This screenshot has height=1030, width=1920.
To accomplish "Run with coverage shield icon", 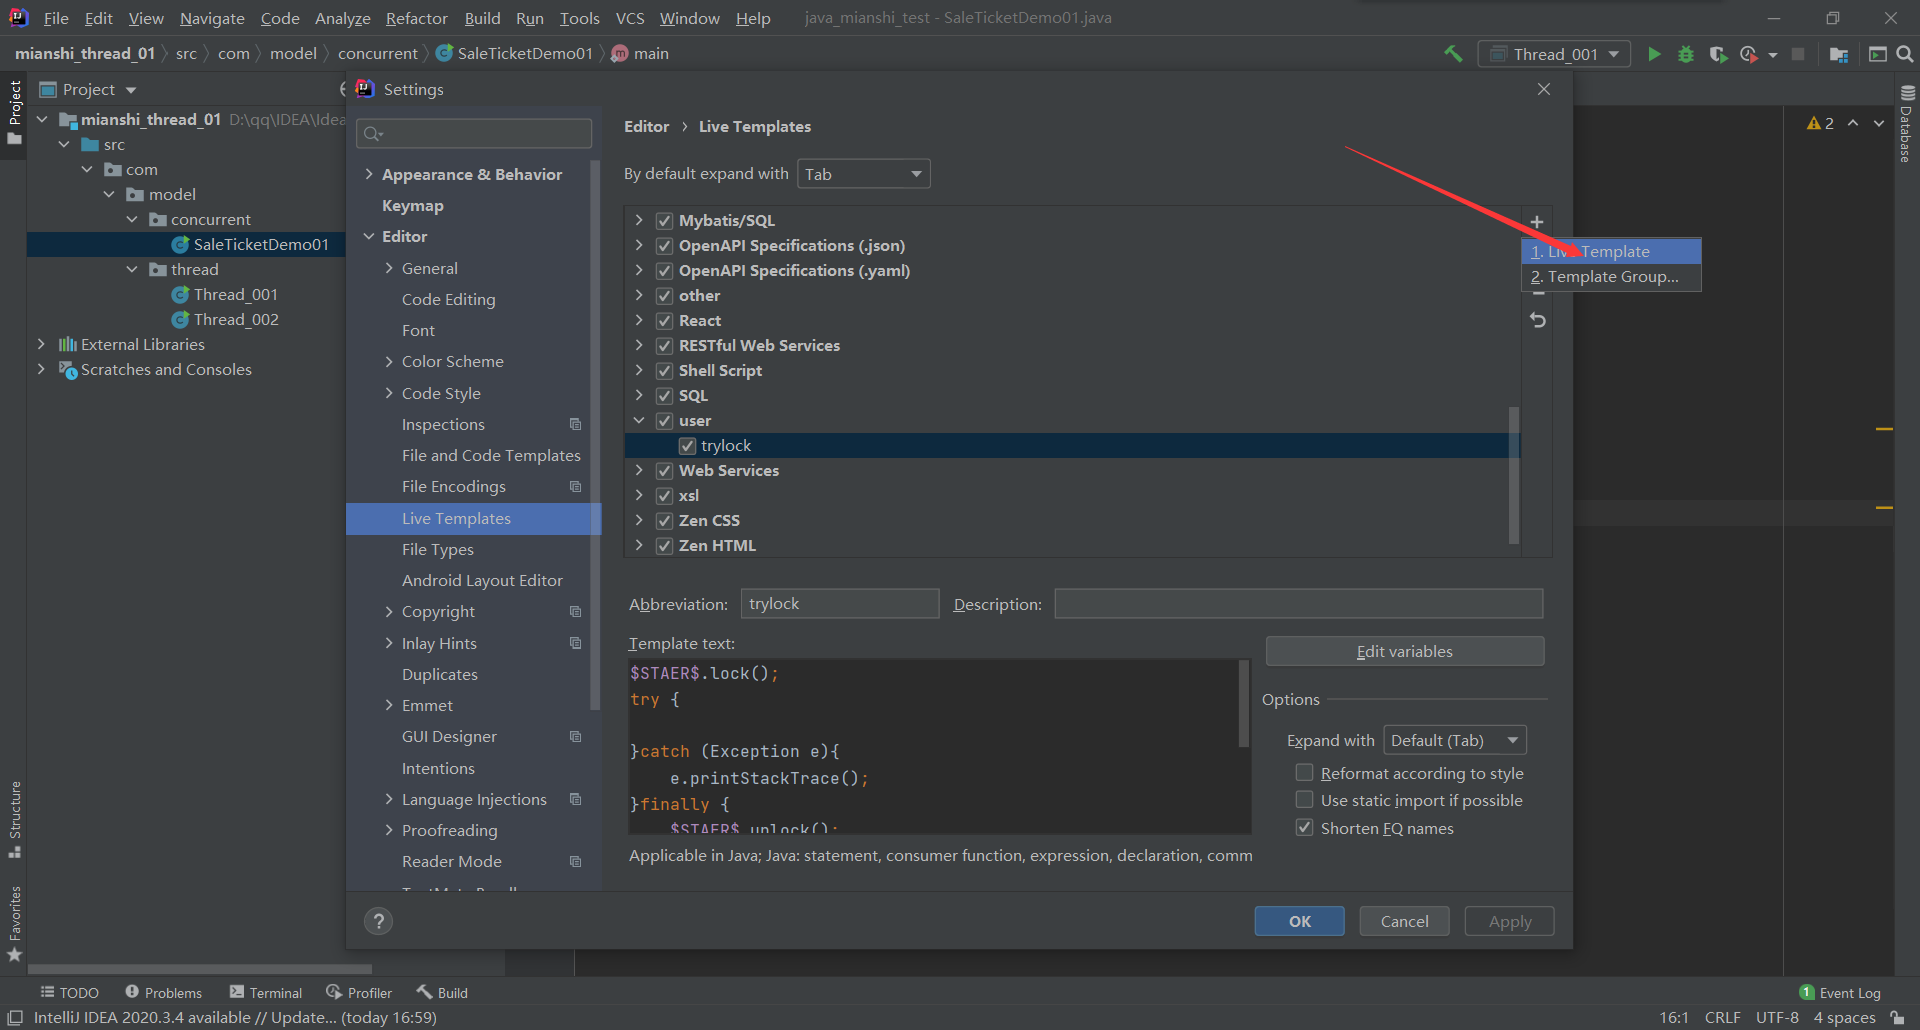I will pos(1718,54).
